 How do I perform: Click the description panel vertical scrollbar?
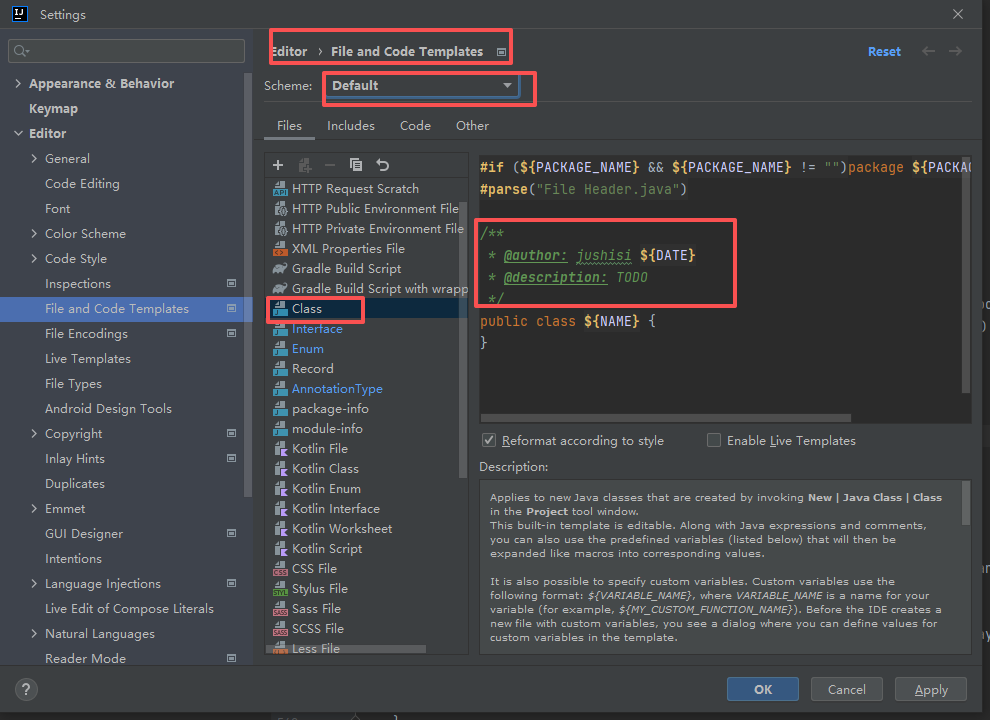(966, 503)
